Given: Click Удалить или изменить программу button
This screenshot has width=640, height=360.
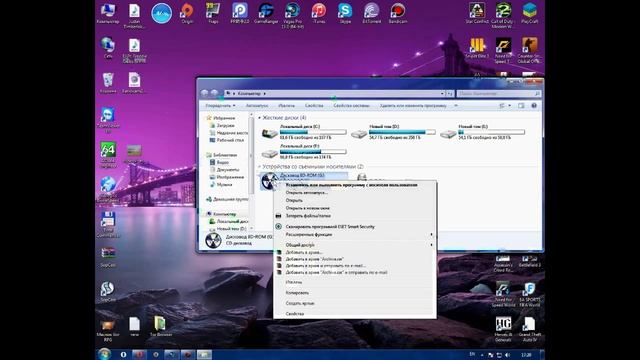Looking at the screenshot, I should click(x=413, y=106).
